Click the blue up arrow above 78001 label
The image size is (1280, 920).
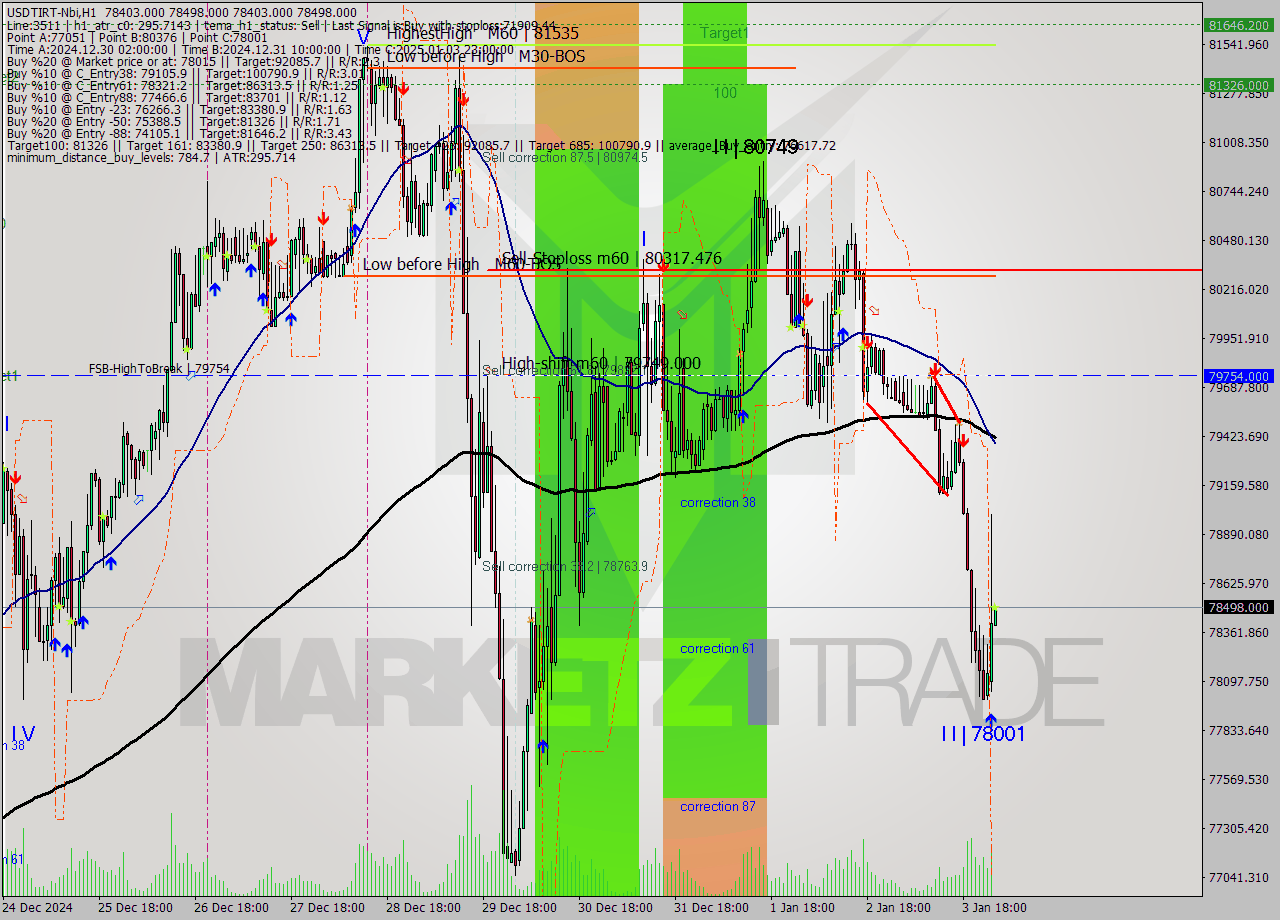[x=990, y=719]
